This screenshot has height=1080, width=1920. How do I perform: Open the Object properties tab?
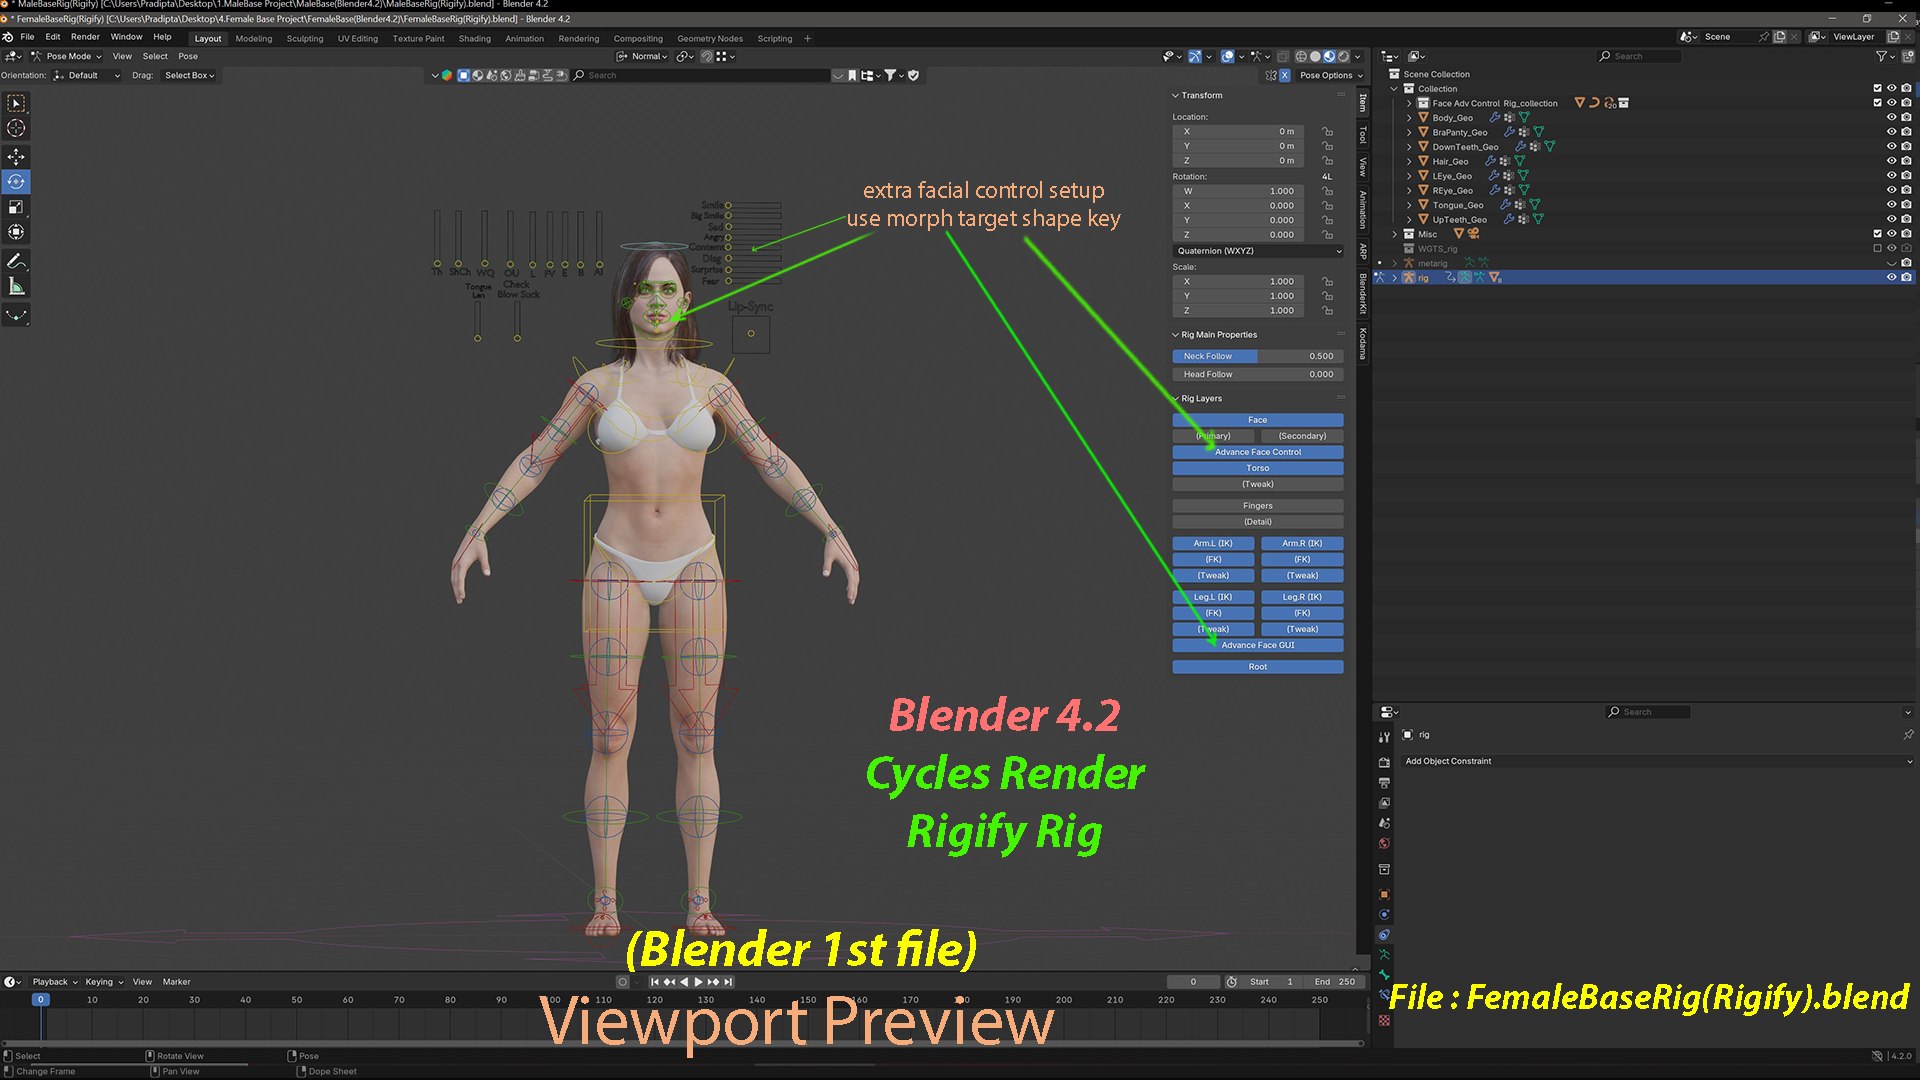1384,894
